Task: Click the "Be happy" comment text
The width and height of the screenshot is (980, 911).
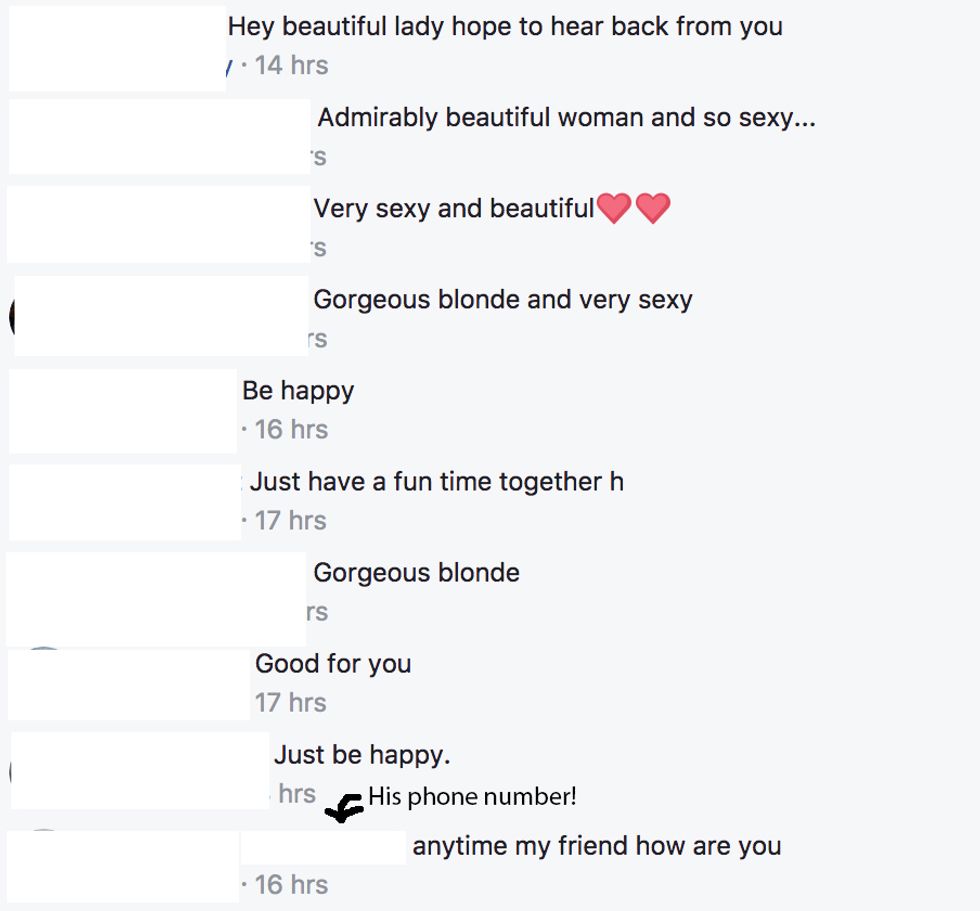Action: point(298,391)
